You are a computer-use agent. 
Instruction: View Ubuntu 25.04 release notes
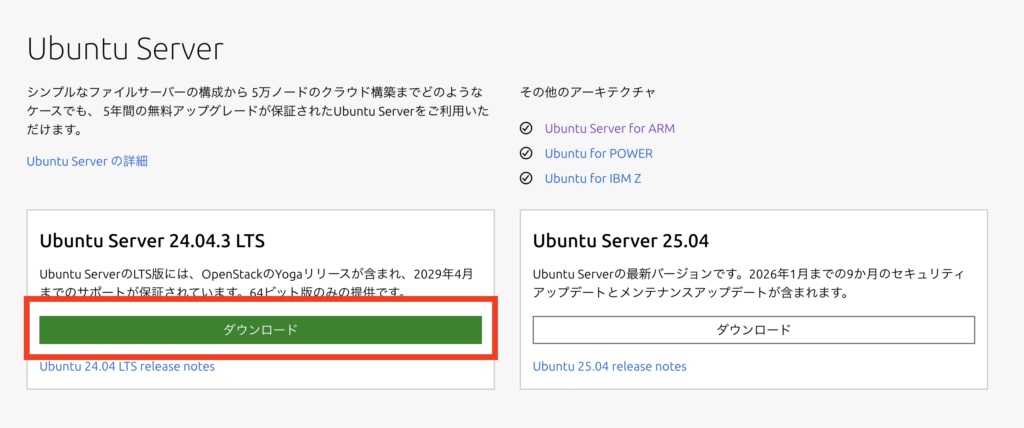point(609,366)
